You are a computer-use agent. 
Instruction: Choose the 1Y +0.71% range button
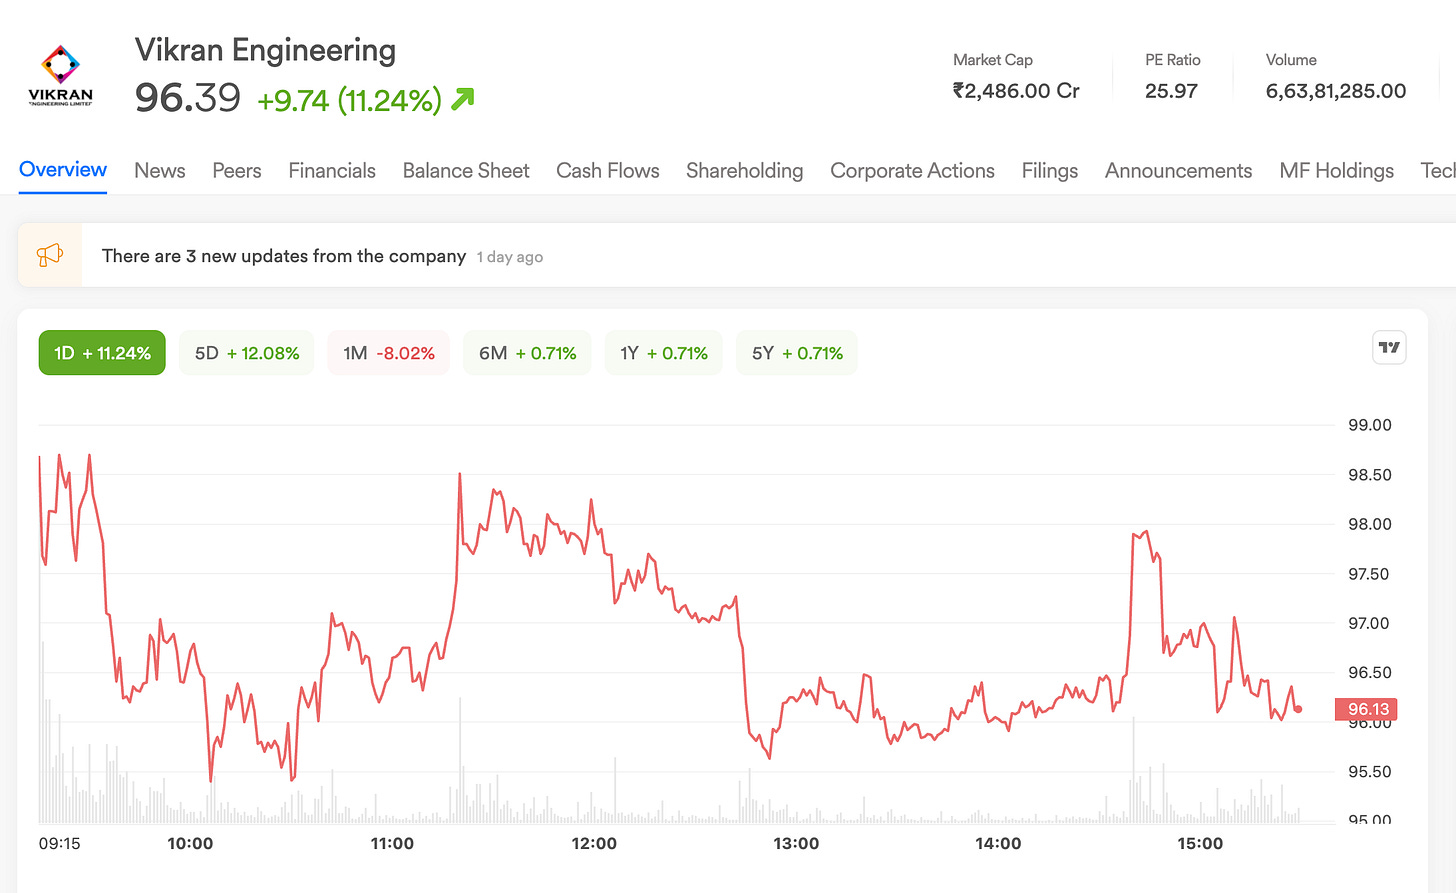tap(664, 353)
